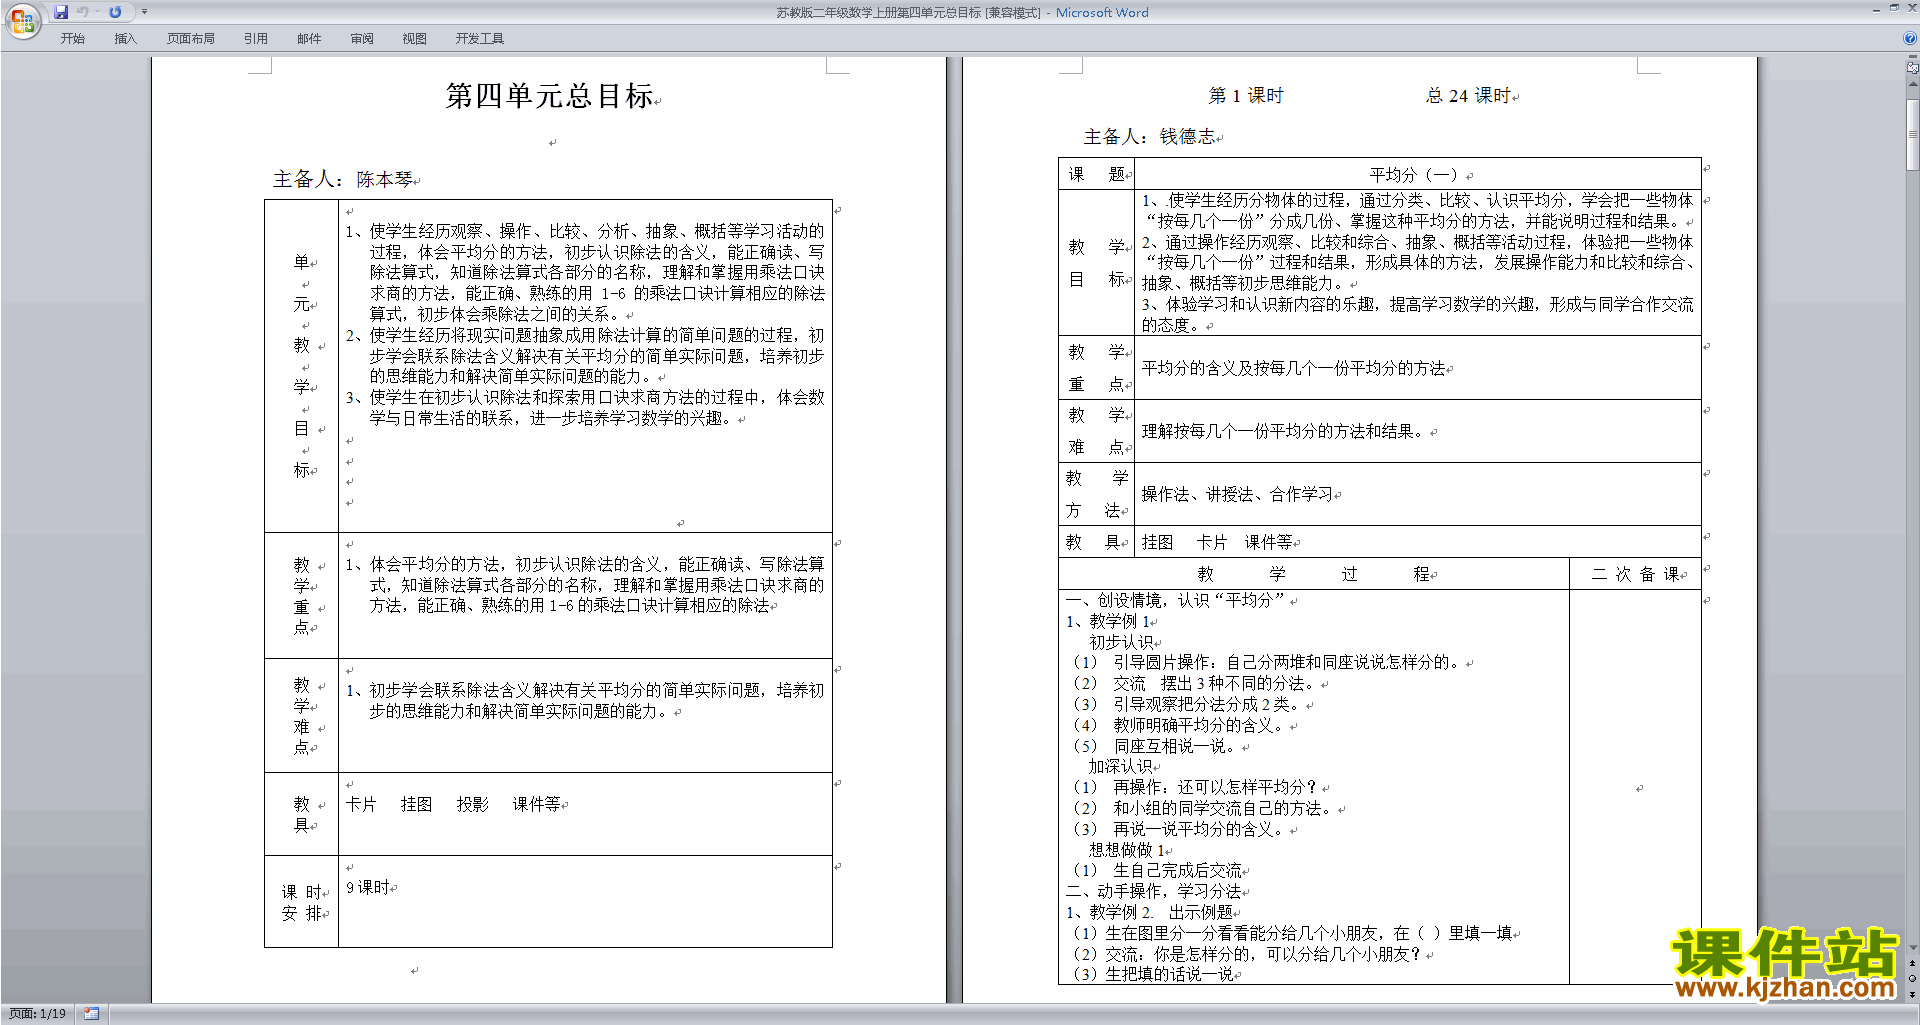Click the teaching methods text 操作法、讲授法、合作学习

(1237, 494)
